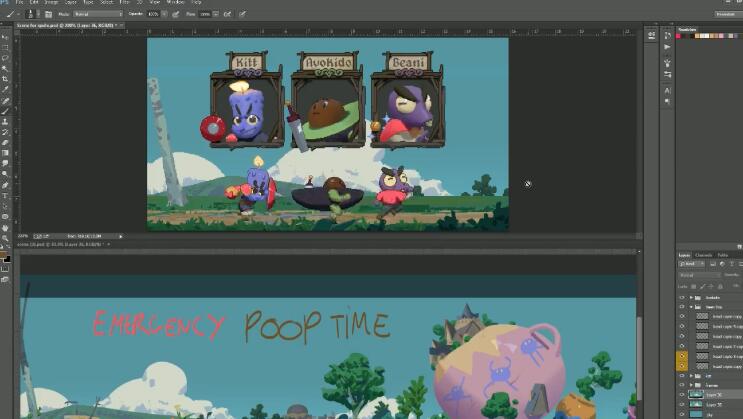Click the zoom percentage field in status bar
743x419 pixels.
pos(23,236)
